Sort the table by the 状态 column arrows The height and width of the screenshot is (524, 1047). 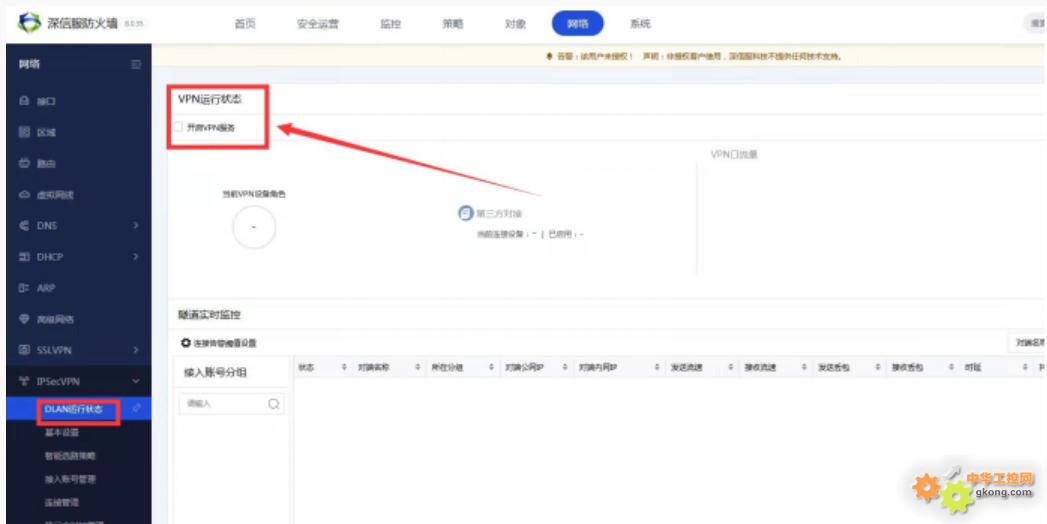tap(345, 368)
